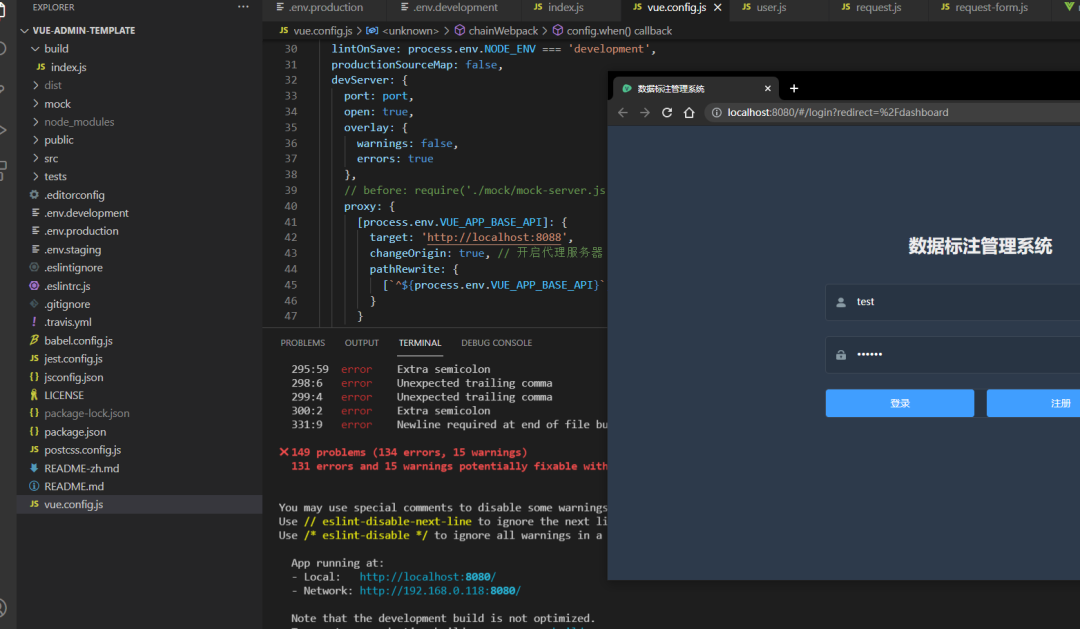
Task: Click gear icon beside .editorconfig
Action: [34, 195]
